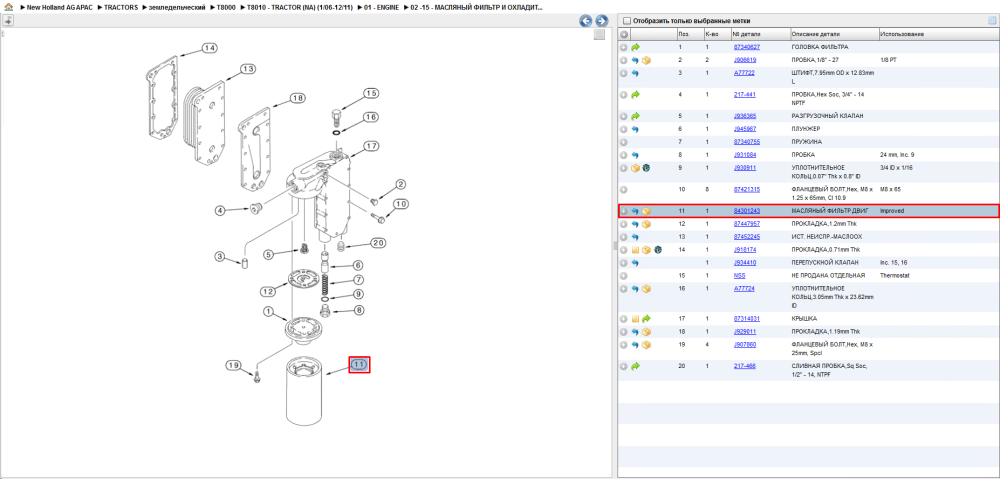Select callout 14 on the diagram

point(209,48)
